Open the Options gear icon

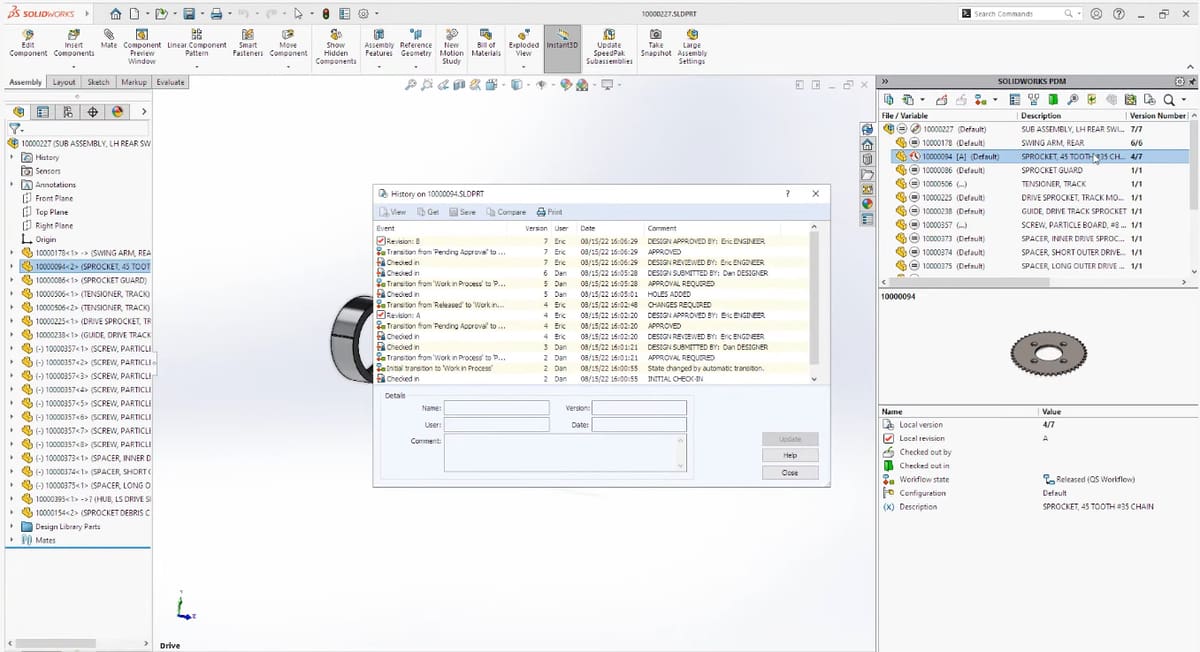[x=363, y=14]
